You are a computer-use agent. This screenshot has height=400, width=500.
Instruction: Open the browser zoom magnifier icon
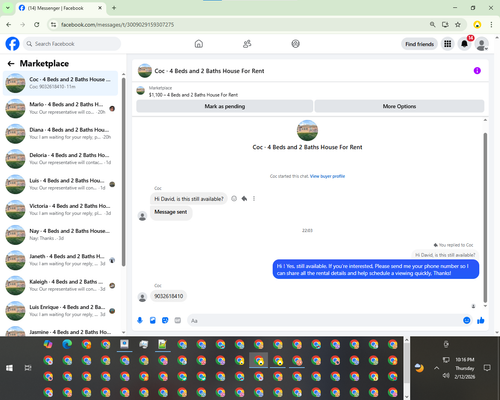point(432,24)
